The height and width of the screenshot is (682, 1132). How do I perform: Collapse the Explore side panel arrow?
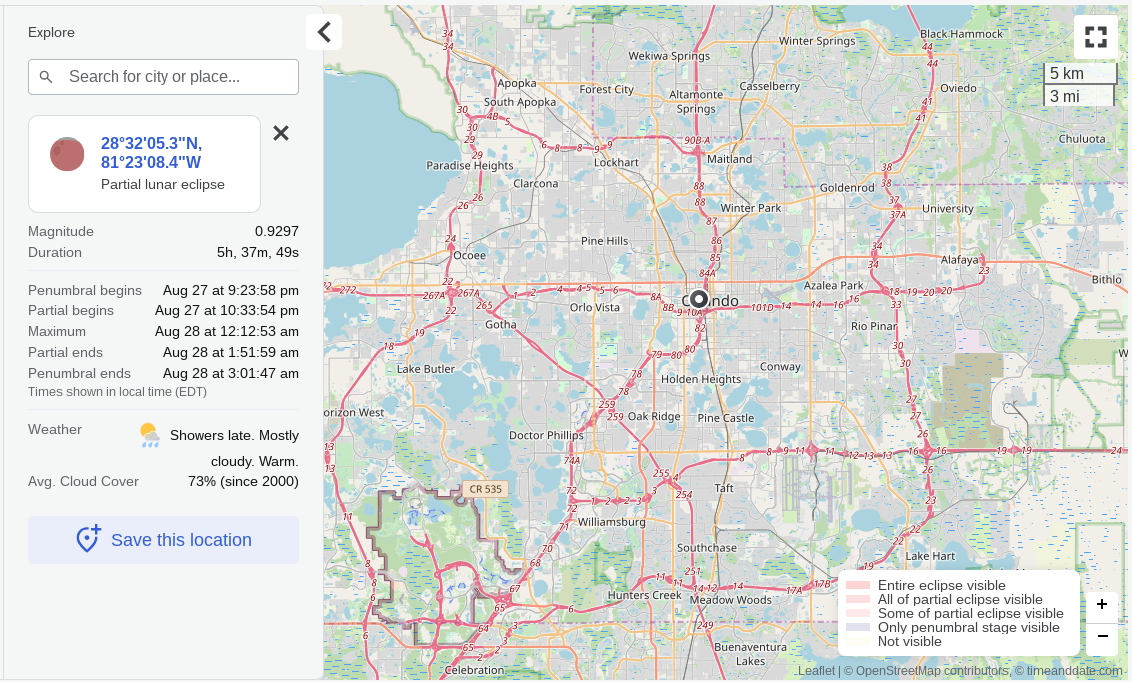click(x=324, y=32)
